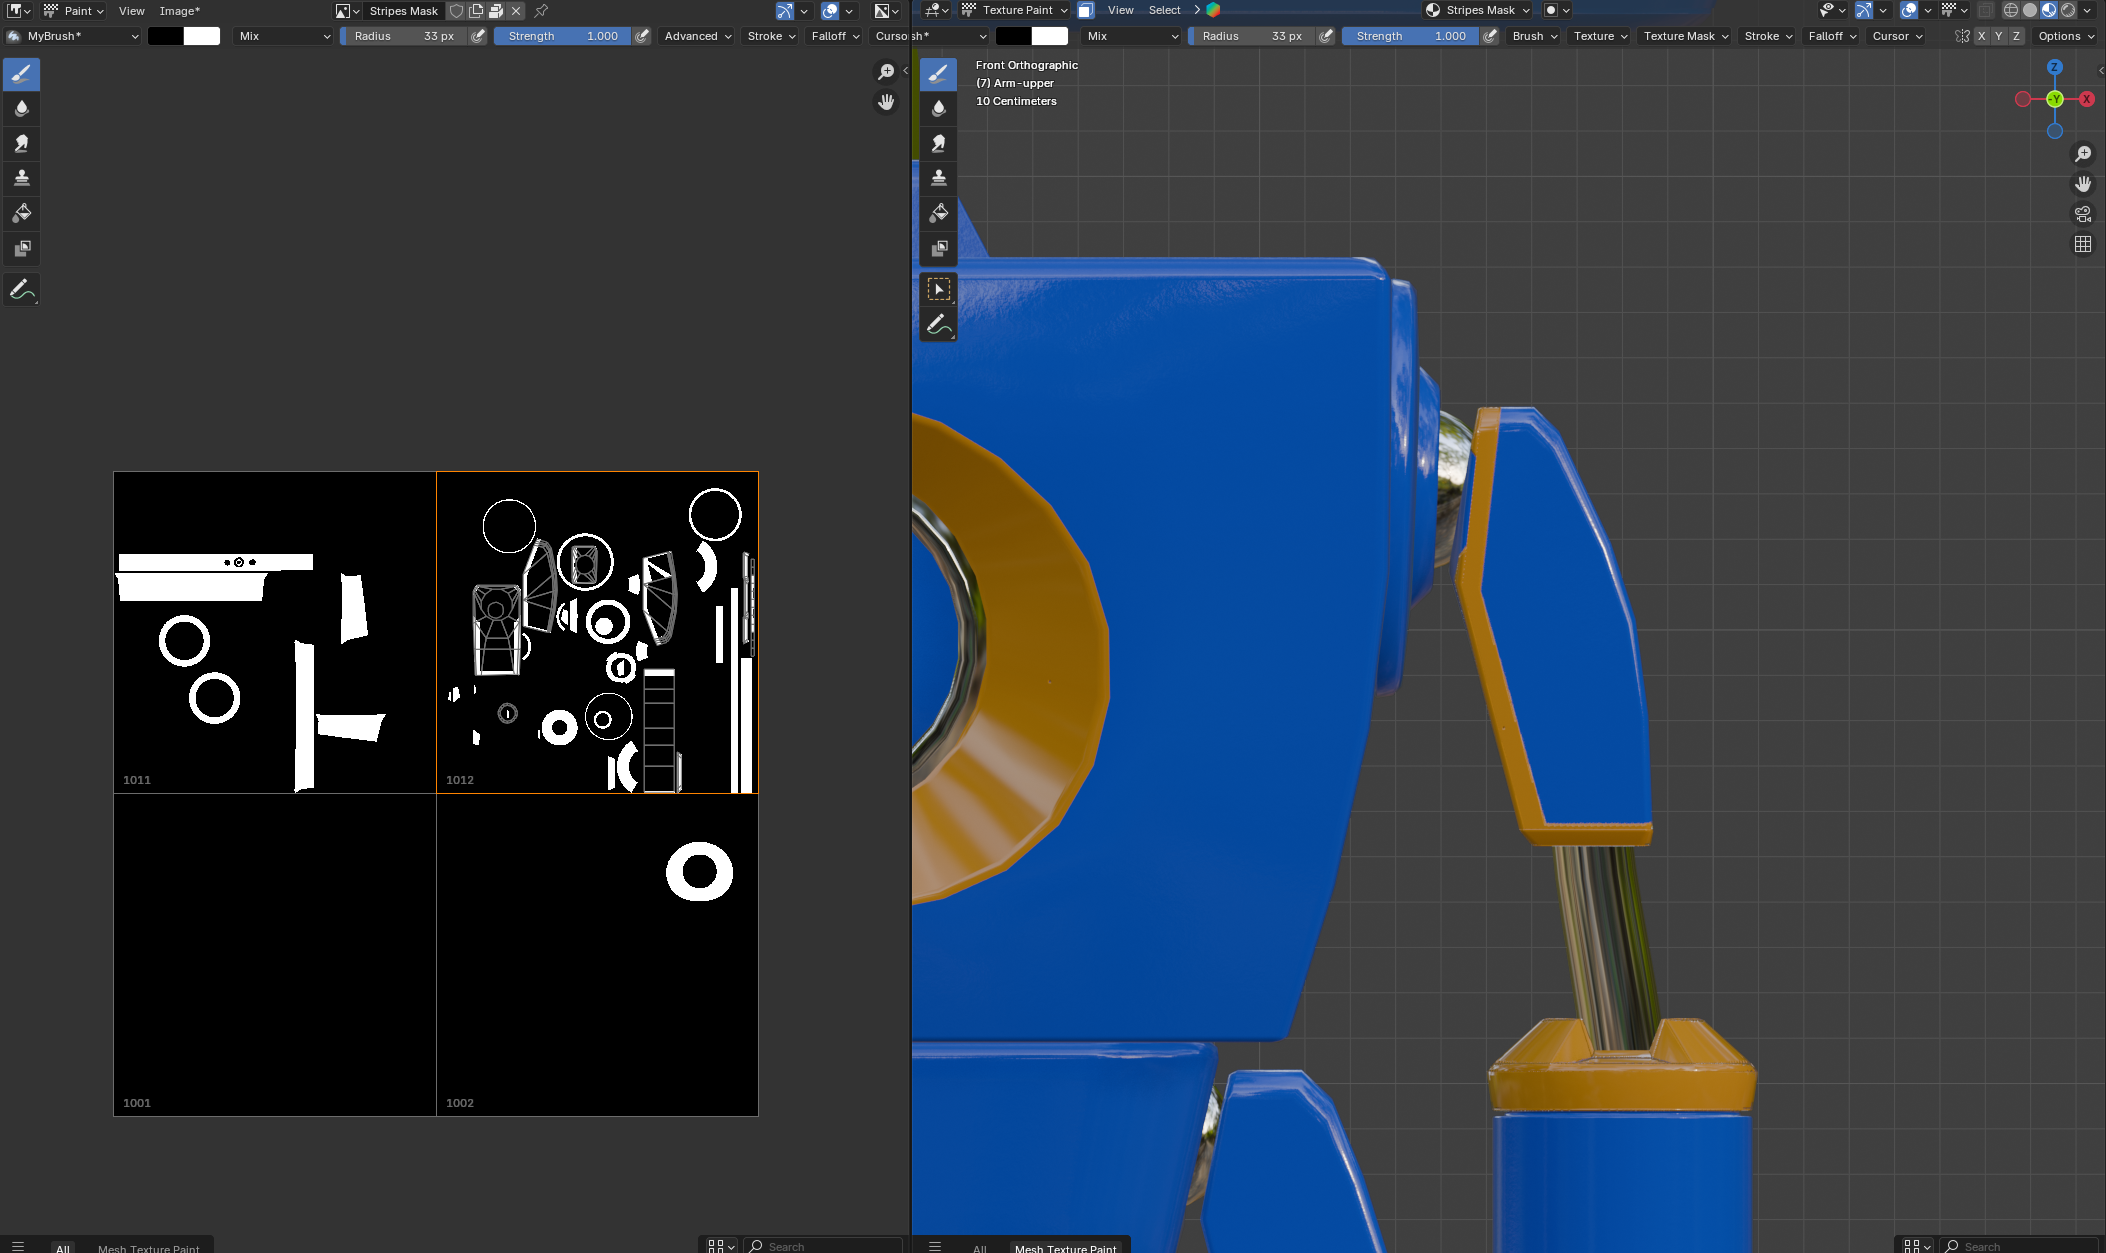The height and width of the screenshot is (1253, 2106).
Task: Choose the Clone stamp tool in image editor
Action: (21, 178)
